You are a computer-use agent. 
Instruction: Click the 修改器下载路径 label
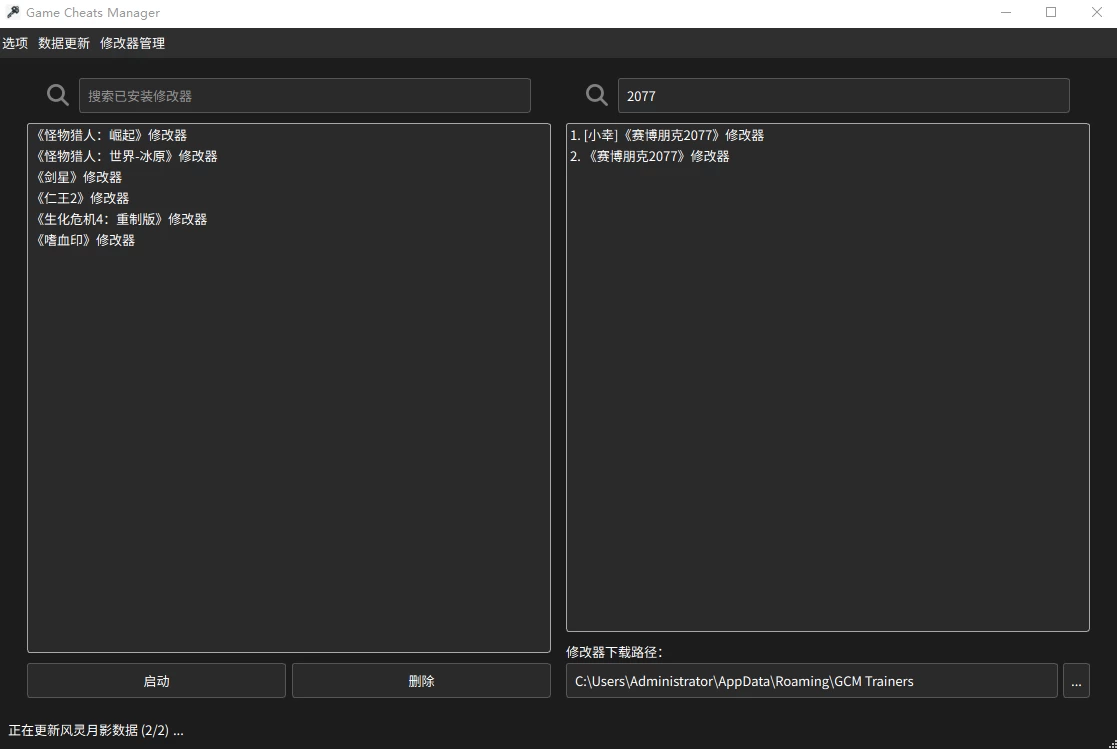click(x=614, y=652)
